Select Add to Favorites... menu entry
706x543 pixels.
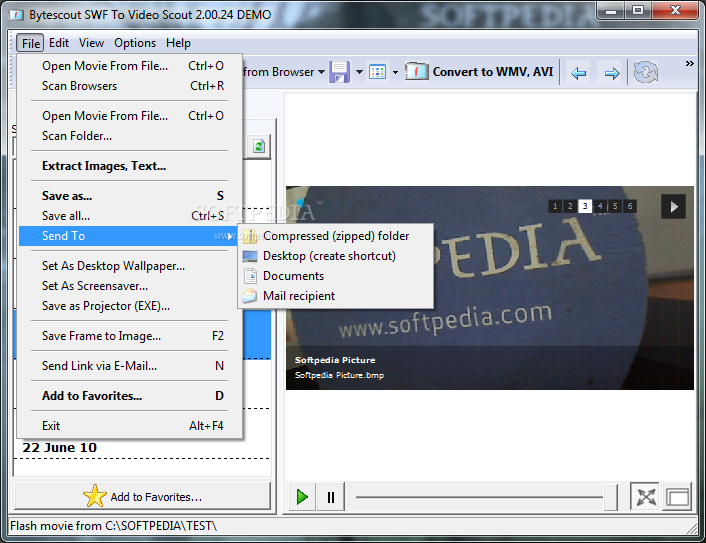(x=130, y=396)
